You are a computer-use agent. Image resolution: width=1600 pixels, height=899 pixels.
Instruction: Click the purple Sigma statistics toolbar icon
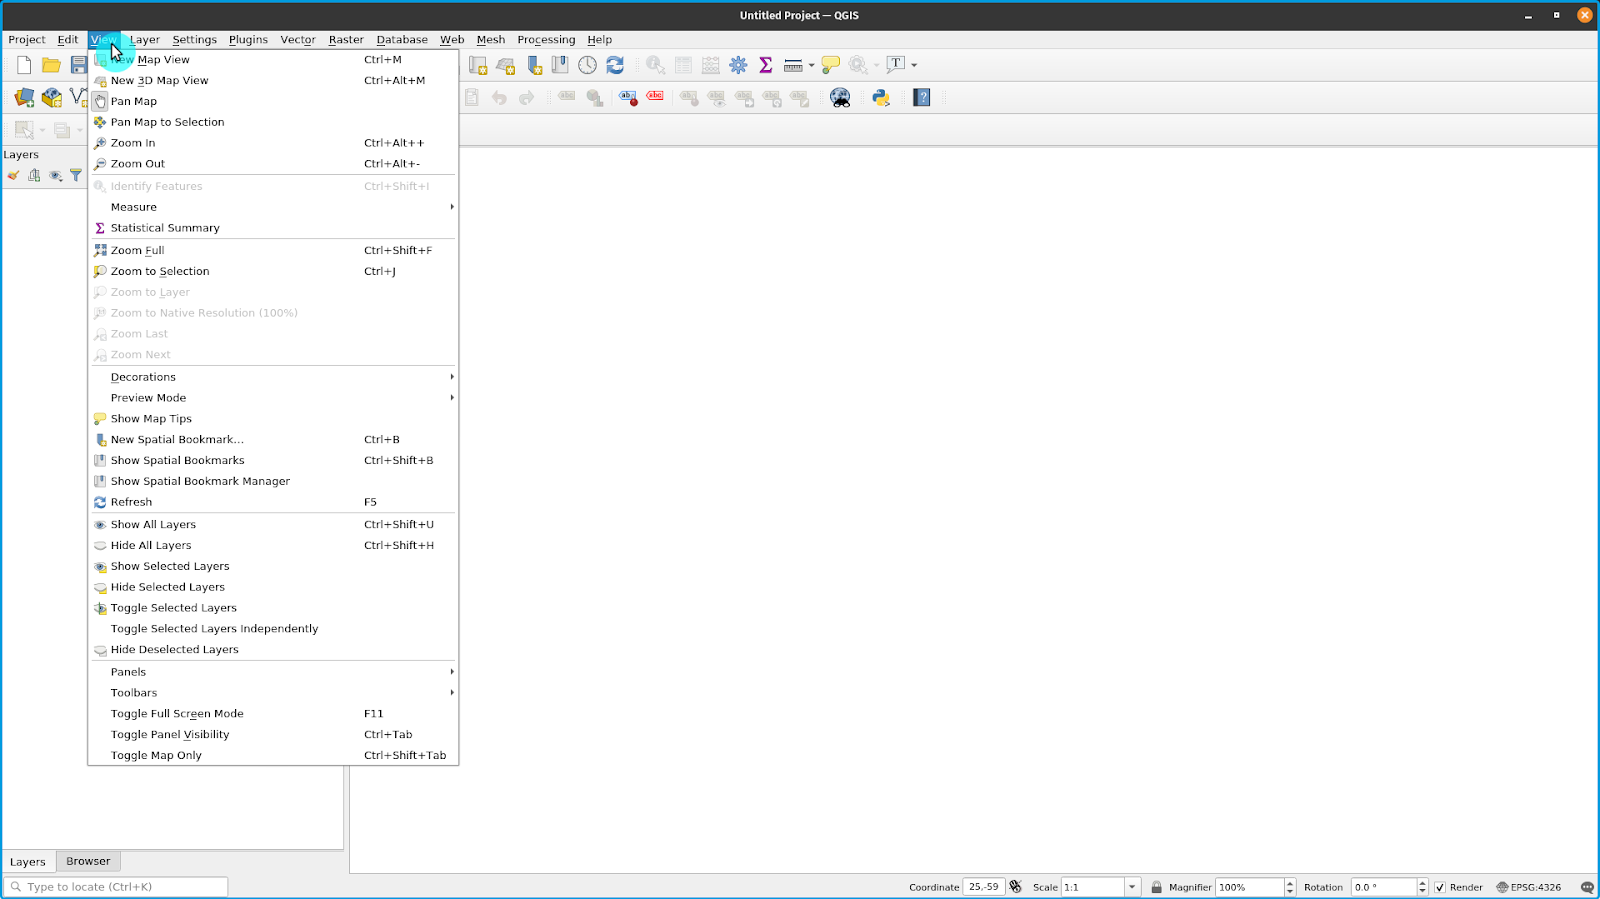point(766,65)
